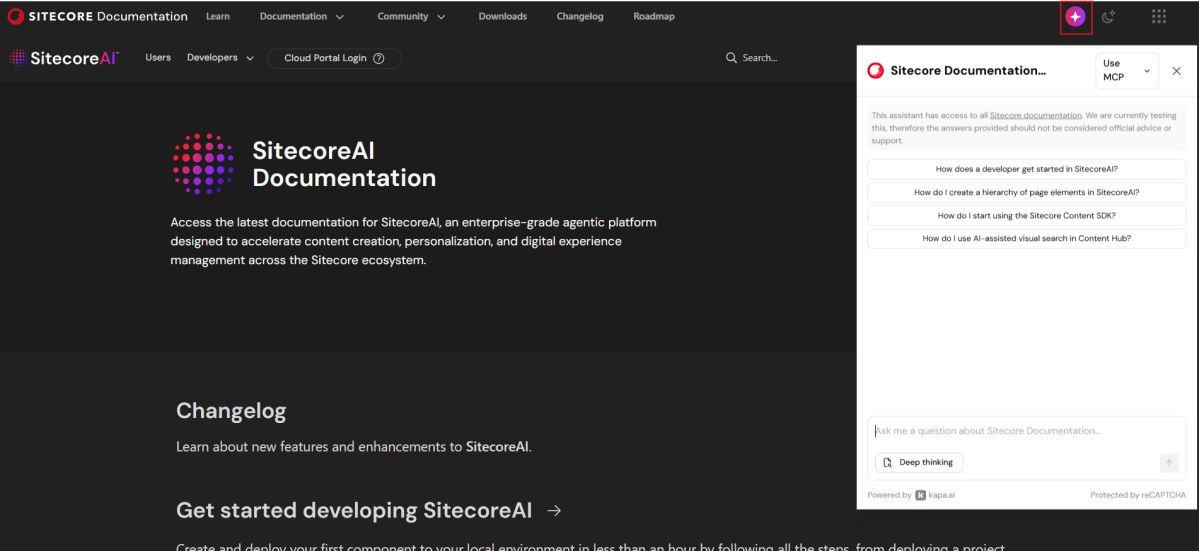Select the Users tab
Viewport: 1199px width, 551px height.
pos(158,58)
